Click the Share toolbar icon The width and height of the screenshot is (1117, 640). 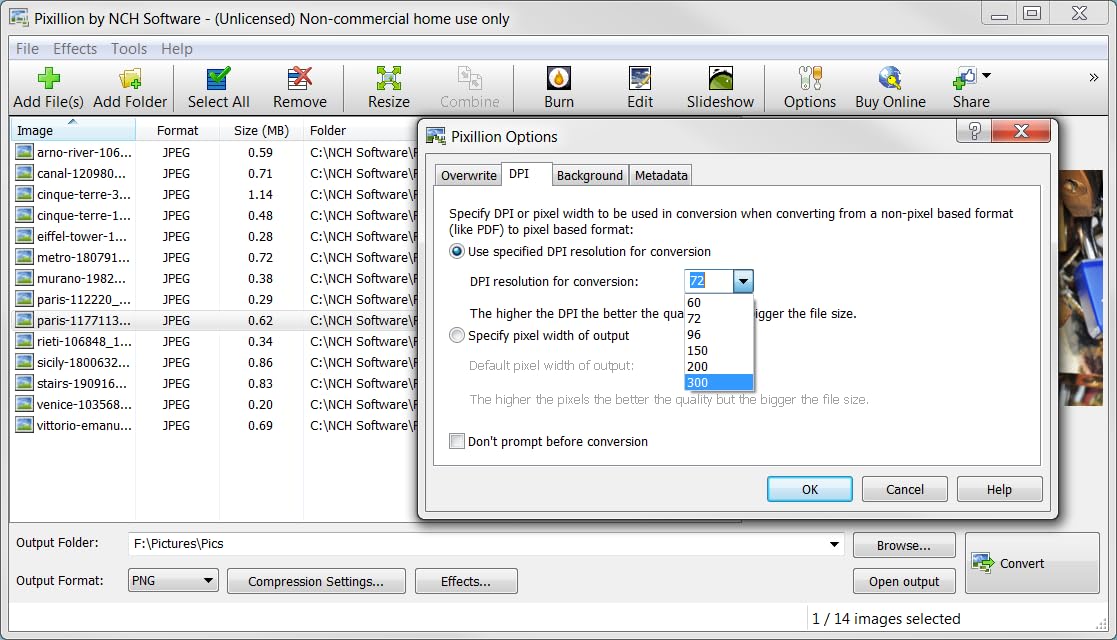(x=965, y=78)
